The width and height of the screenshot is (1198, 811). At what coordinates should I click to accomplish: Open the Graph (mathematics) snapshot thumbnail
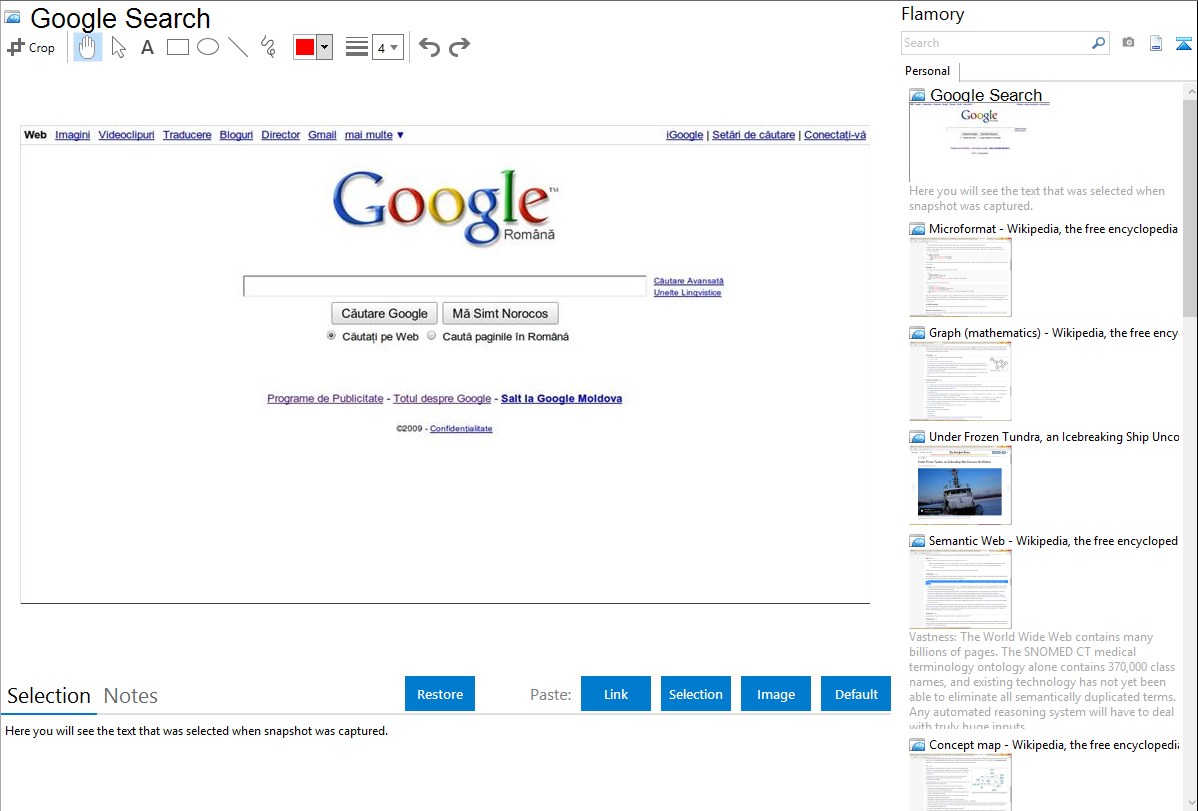pos(960,381)
